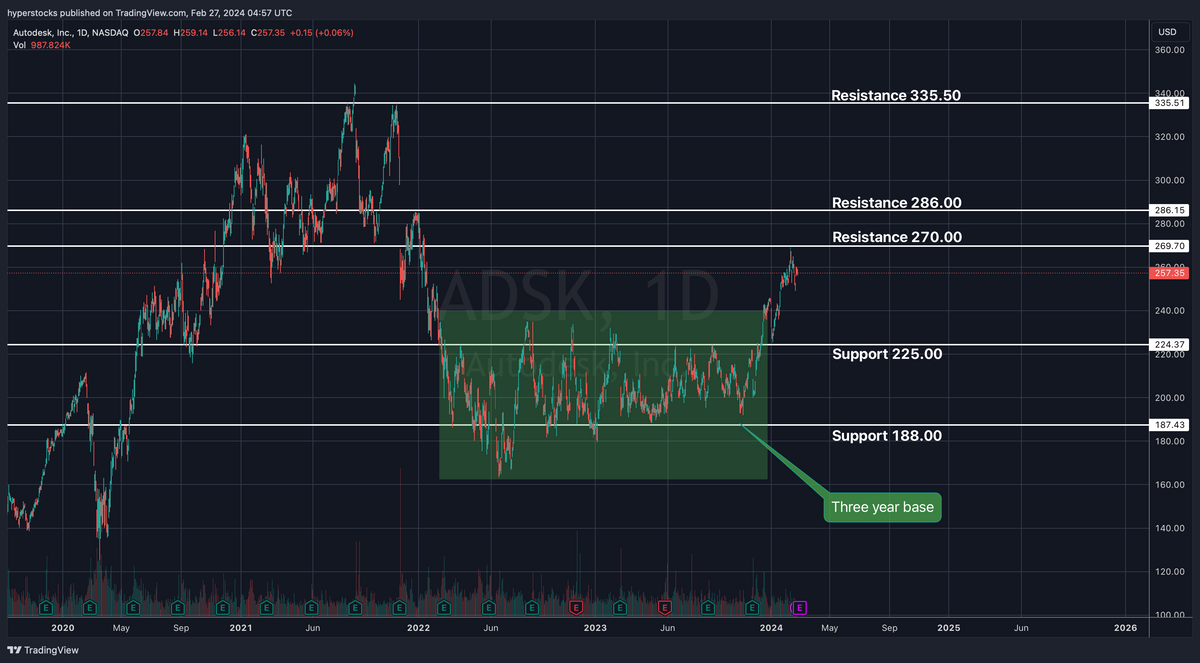Click the green earnings badge below 2024

click(x=752, y=607)
